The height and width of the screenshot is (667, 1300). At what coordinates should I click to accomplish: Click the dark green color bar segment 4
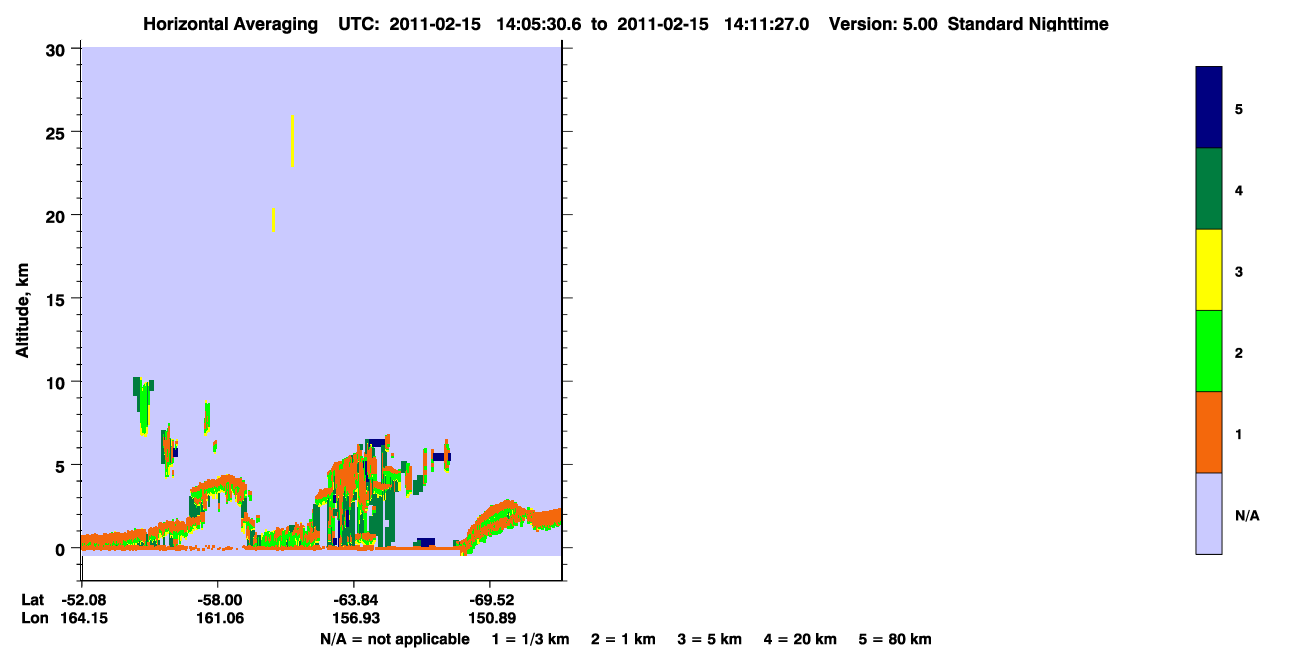point(1209,189)
